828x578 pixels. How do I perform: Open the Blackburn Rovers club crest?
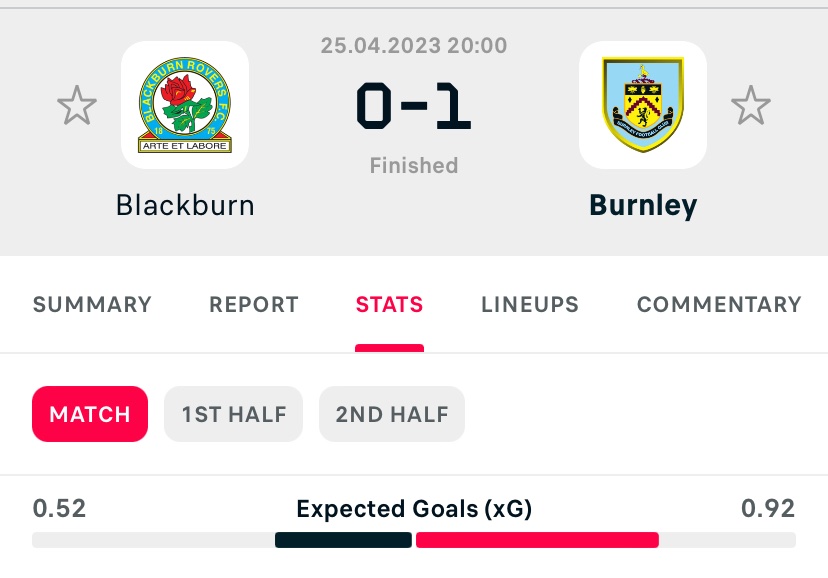click(185, 105)
